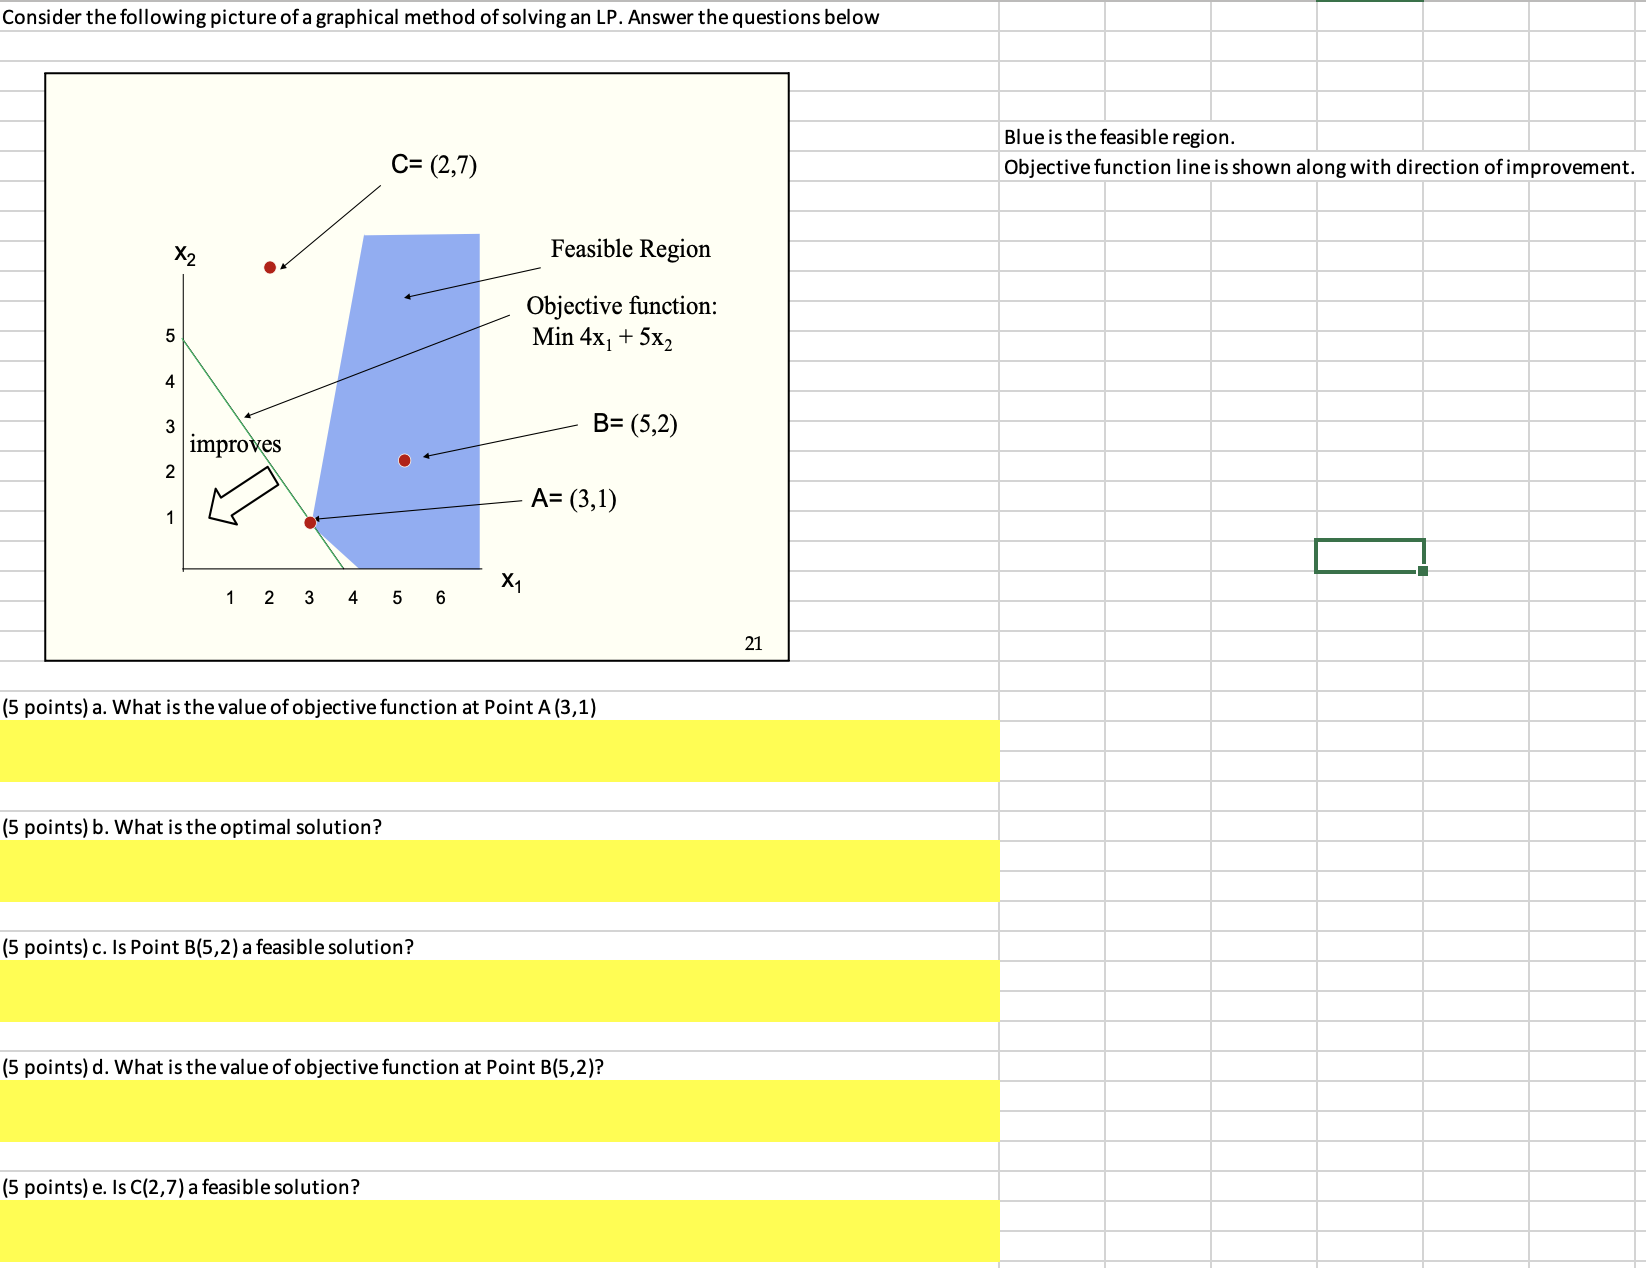
Task: Click the x2 axis label
Action: (x=184, y=255)
